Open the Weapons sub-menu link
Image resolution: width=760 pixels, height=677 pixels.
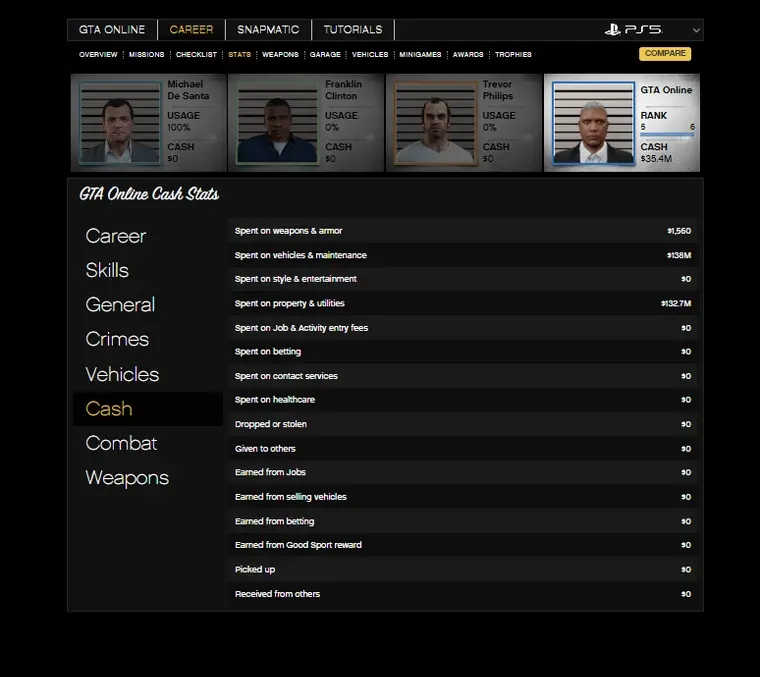(x=280, y=54)
